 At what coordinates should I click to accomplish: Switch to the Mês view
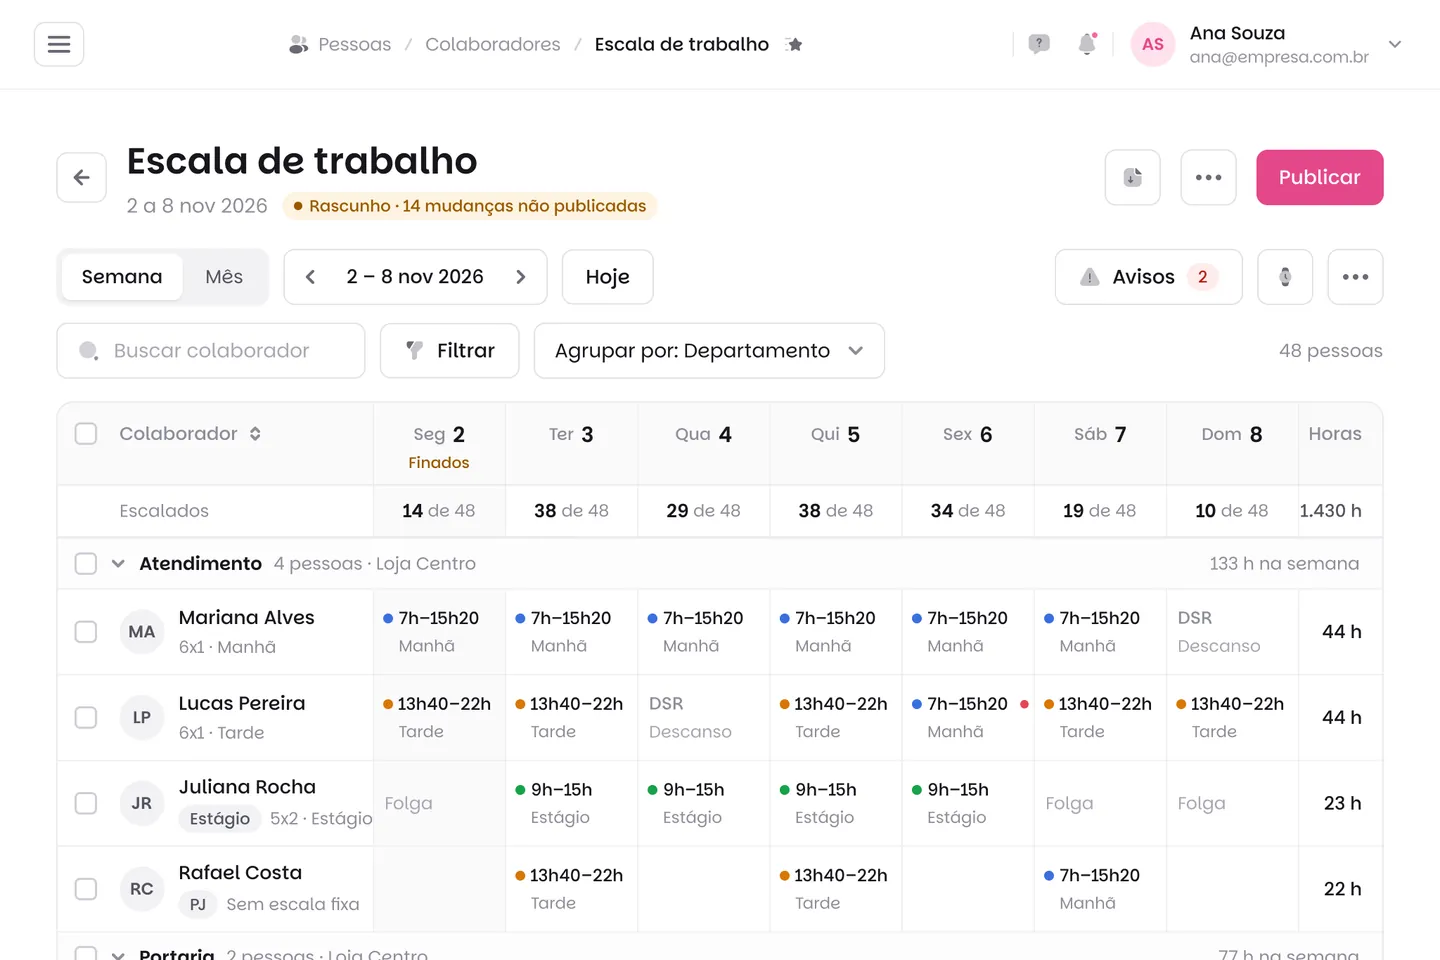coord(224,277)
